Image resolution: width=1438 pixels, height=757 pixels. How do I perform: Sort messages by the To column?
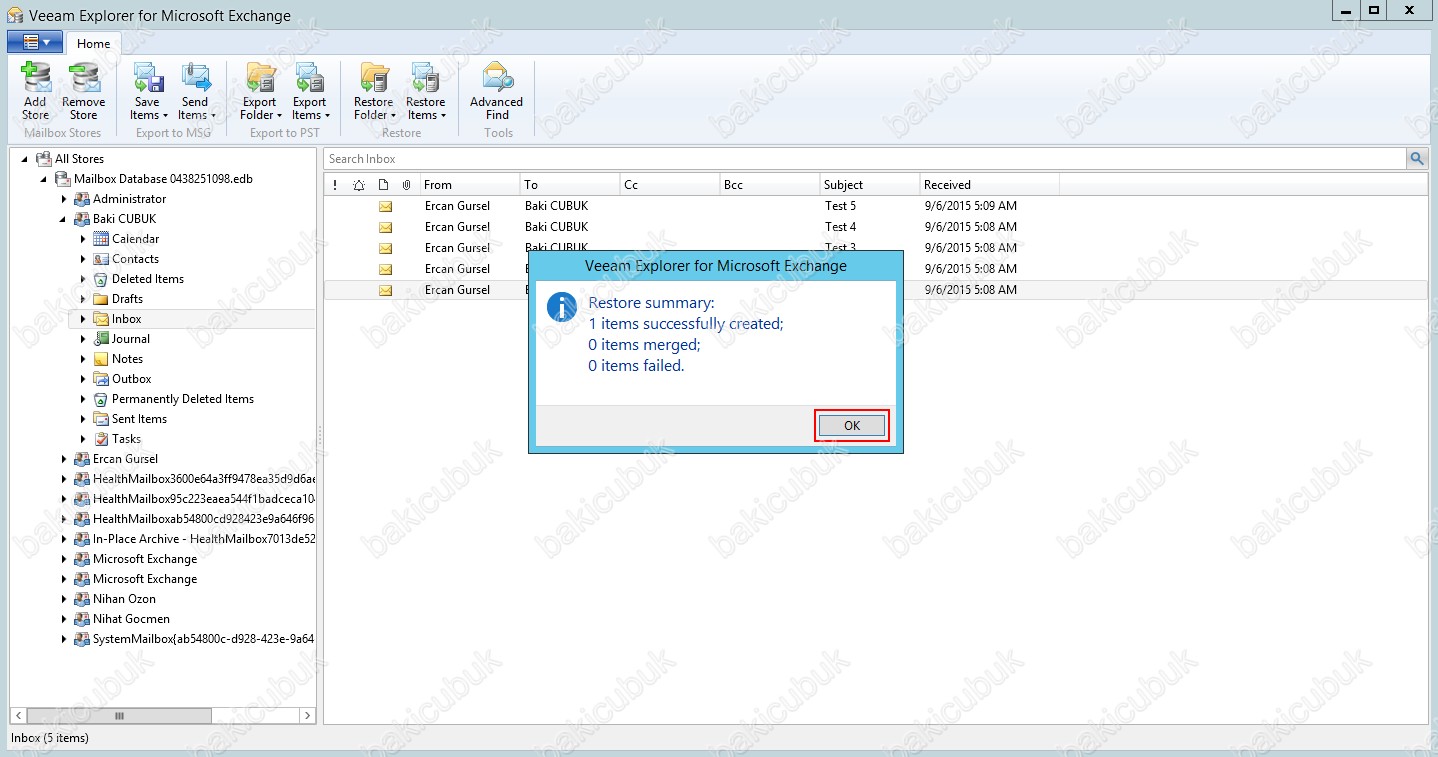click(570, 185)
